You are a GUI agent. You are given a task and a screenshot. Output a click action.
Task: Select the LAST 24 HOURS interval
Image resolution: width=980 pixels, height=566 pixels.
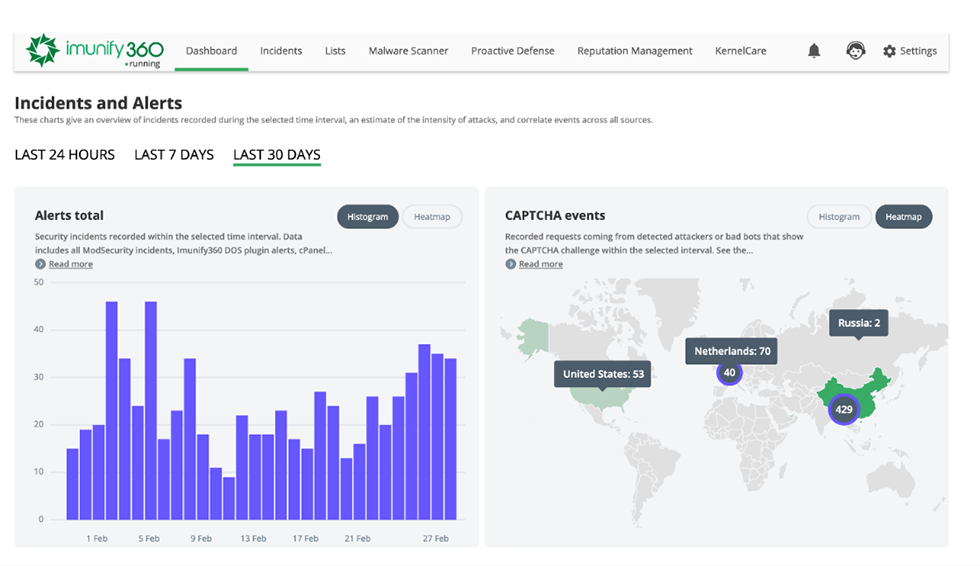click(65, 155)
